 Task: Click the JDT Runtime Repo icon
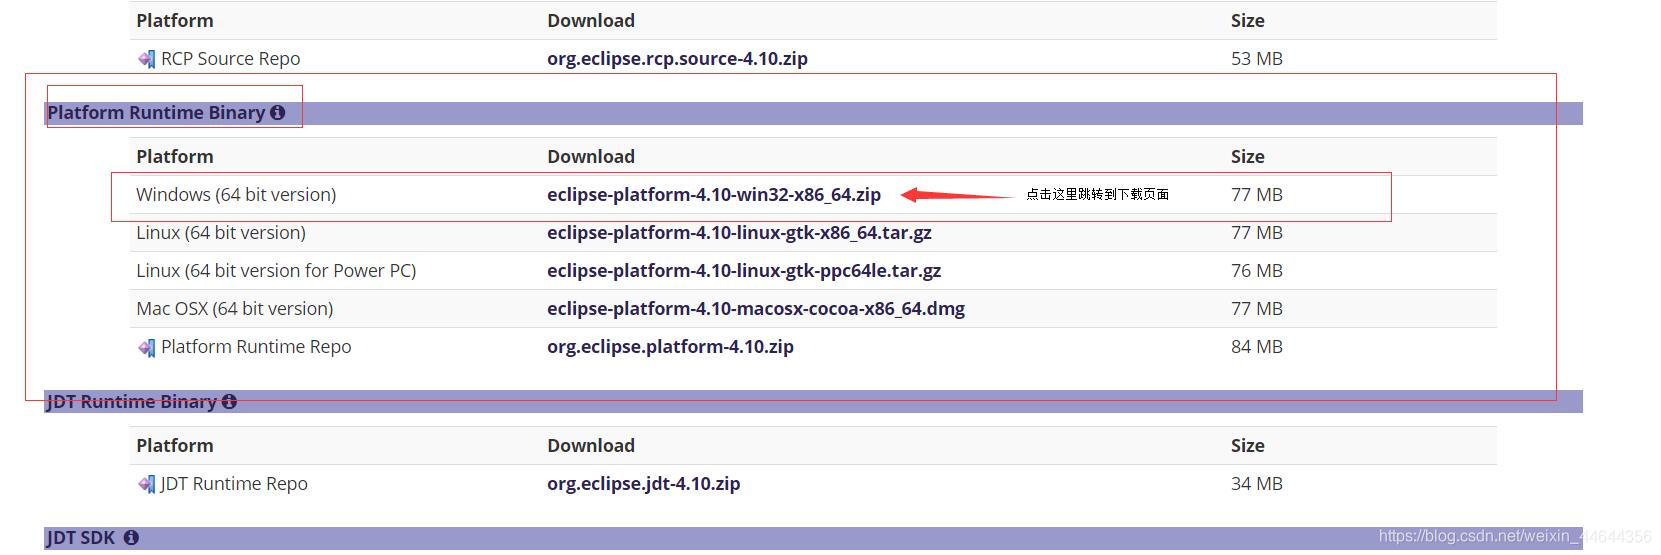point(146,484)
